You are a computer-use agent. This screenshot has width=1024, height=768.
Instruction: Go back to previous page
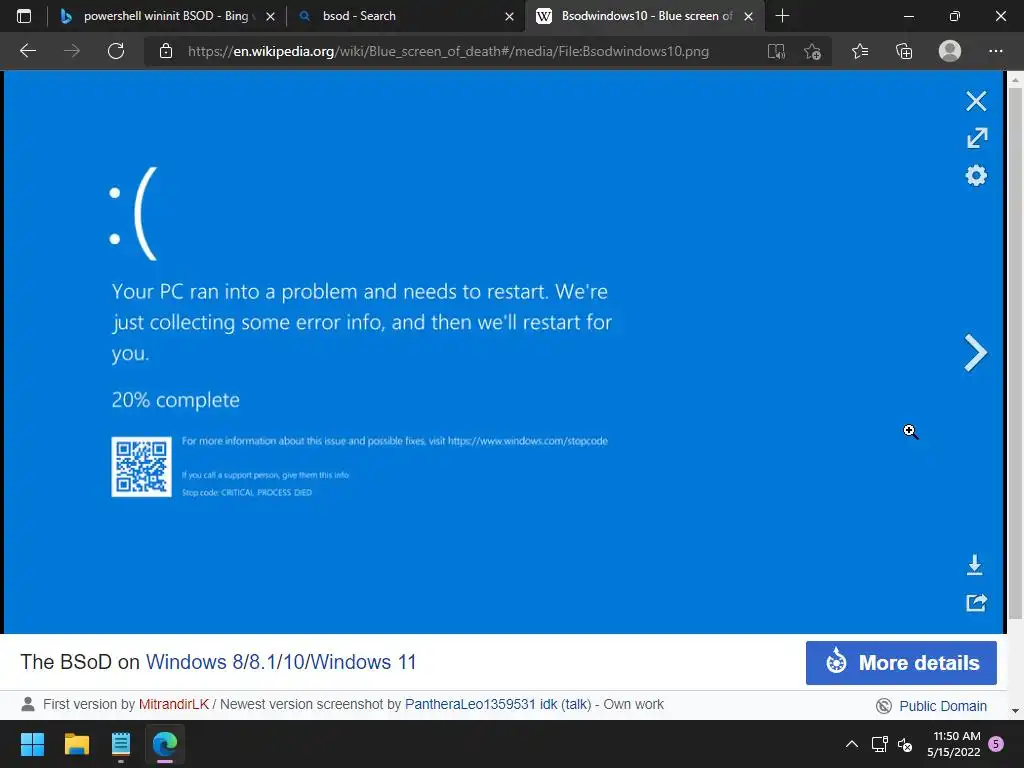(x=28, y=51)
